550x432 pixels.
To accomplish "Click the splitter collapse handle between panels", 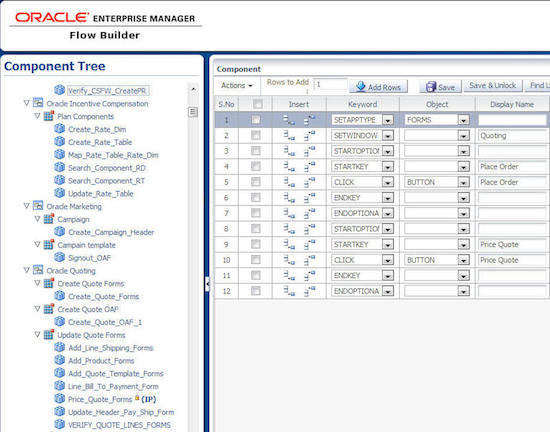I will [207, 284].
